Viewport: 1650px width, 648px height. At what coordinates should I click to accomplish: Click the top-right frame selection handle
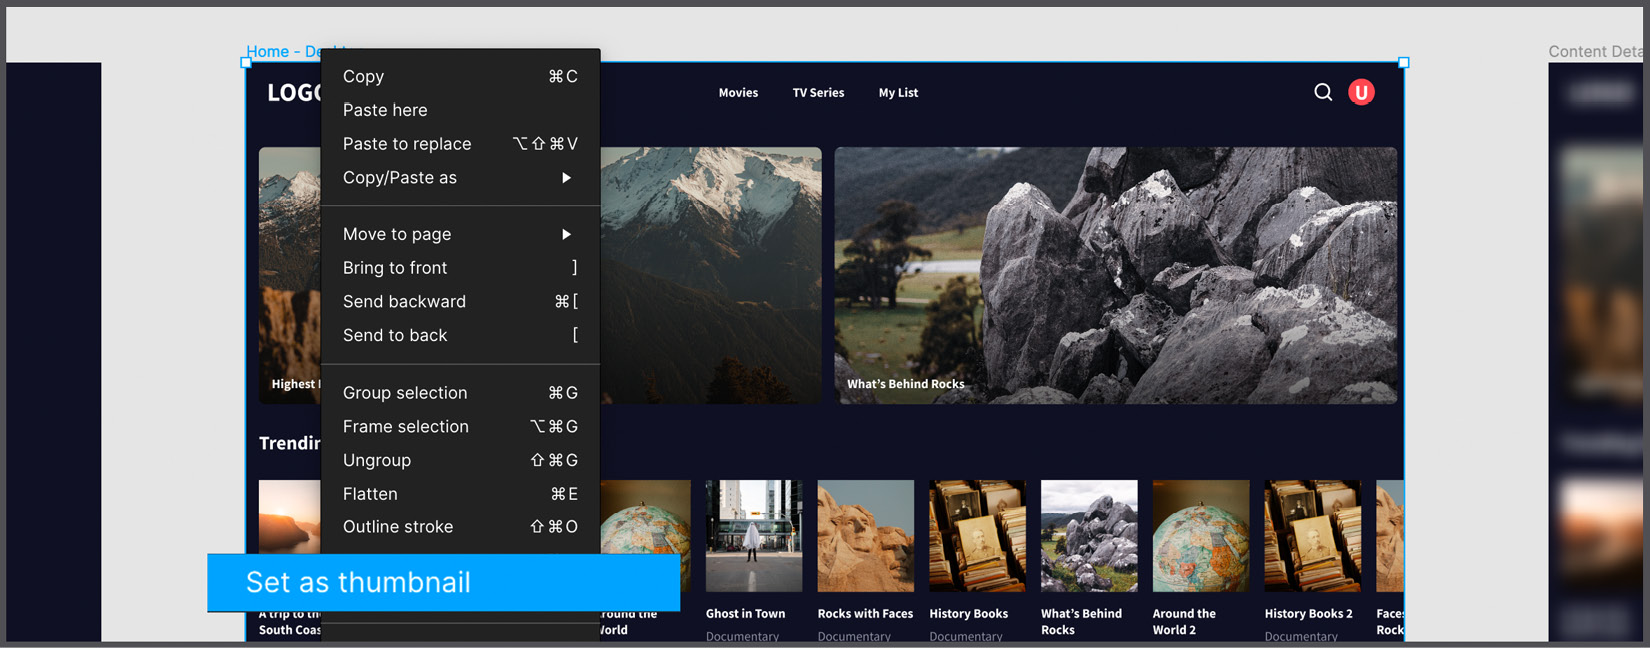coord(1404,62)
